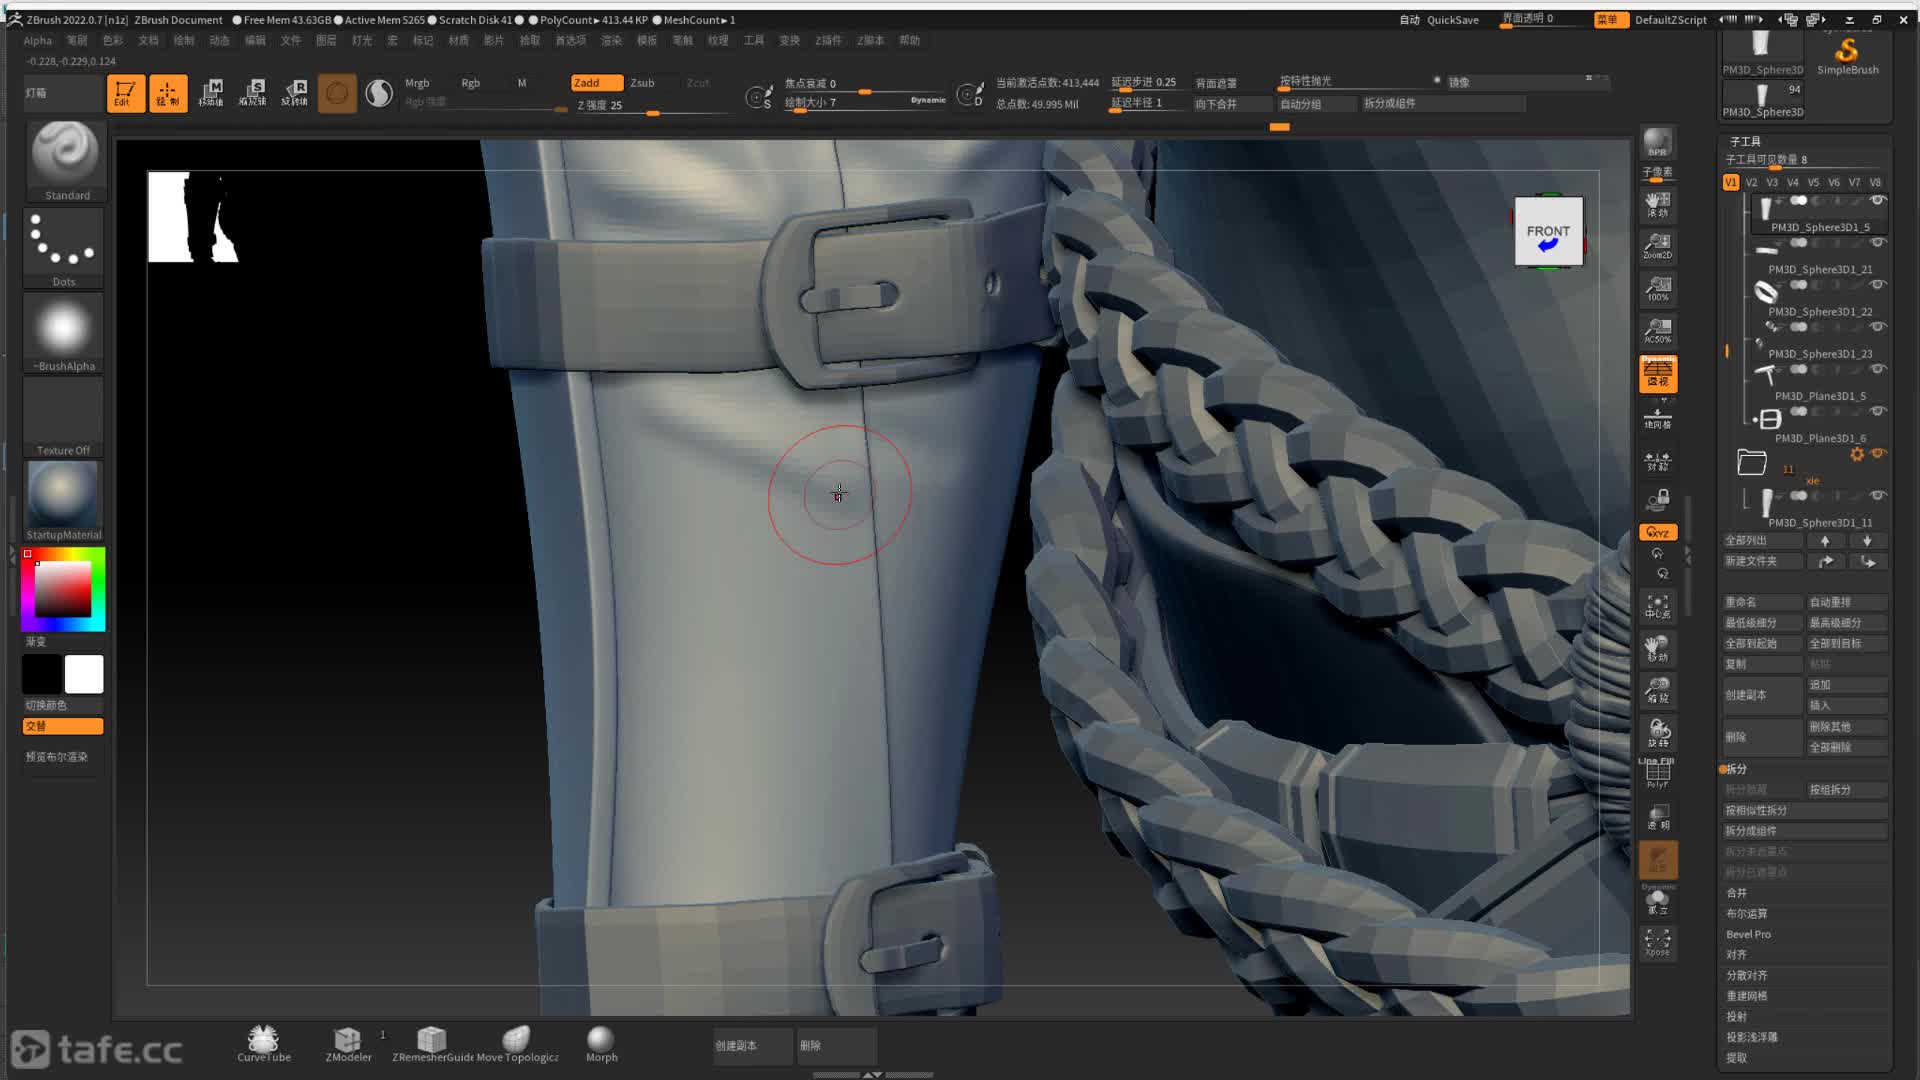Click the SimpleBrush tool icon
This screenshot has width=1920, height=1080.
coord(1847,55)
